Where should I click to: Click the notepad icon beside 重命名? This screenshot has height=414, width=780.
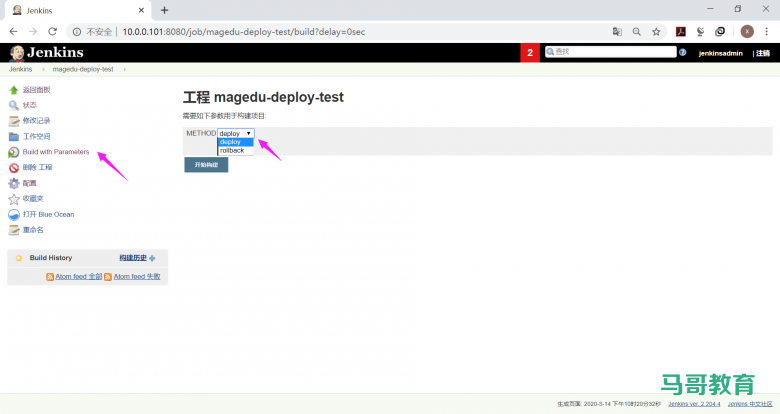point(14,230)
